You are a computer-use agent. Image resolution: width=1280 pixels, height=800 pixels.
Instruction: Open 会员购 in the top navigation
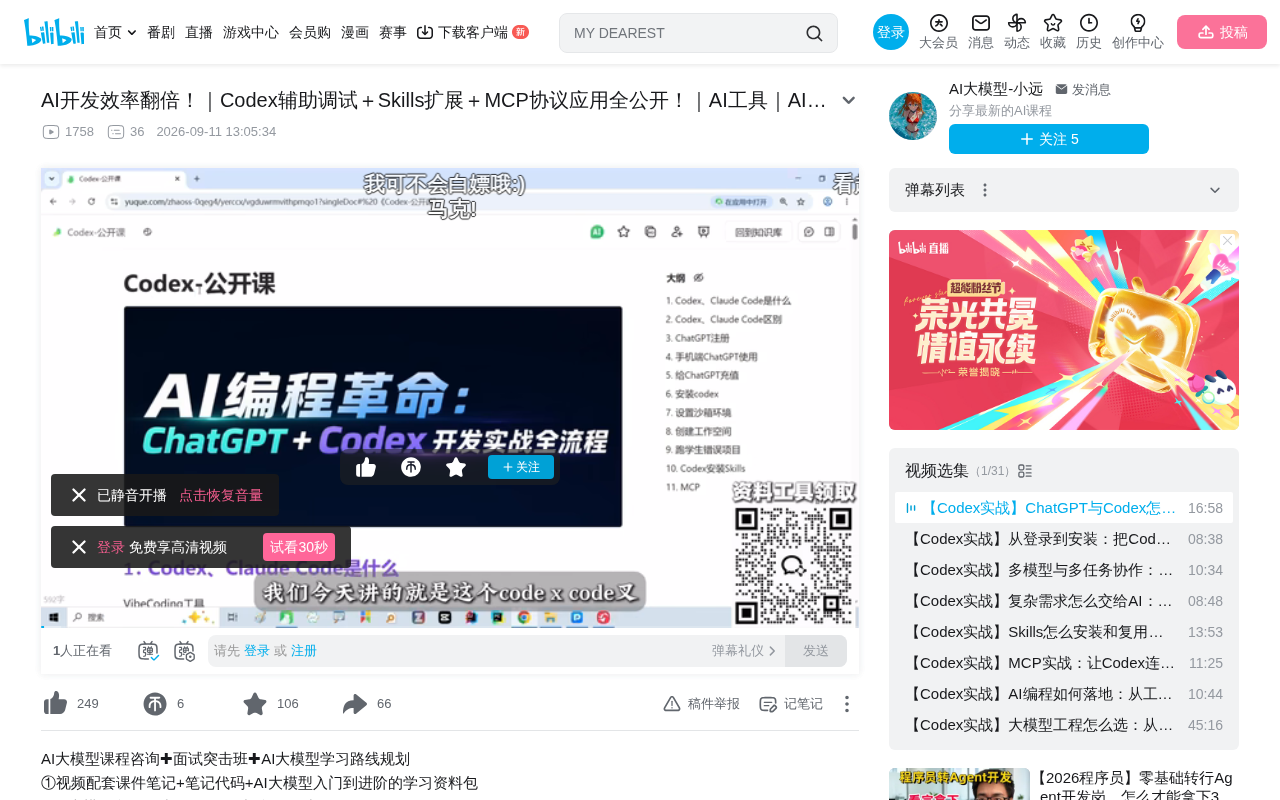(x=310, y=32)
